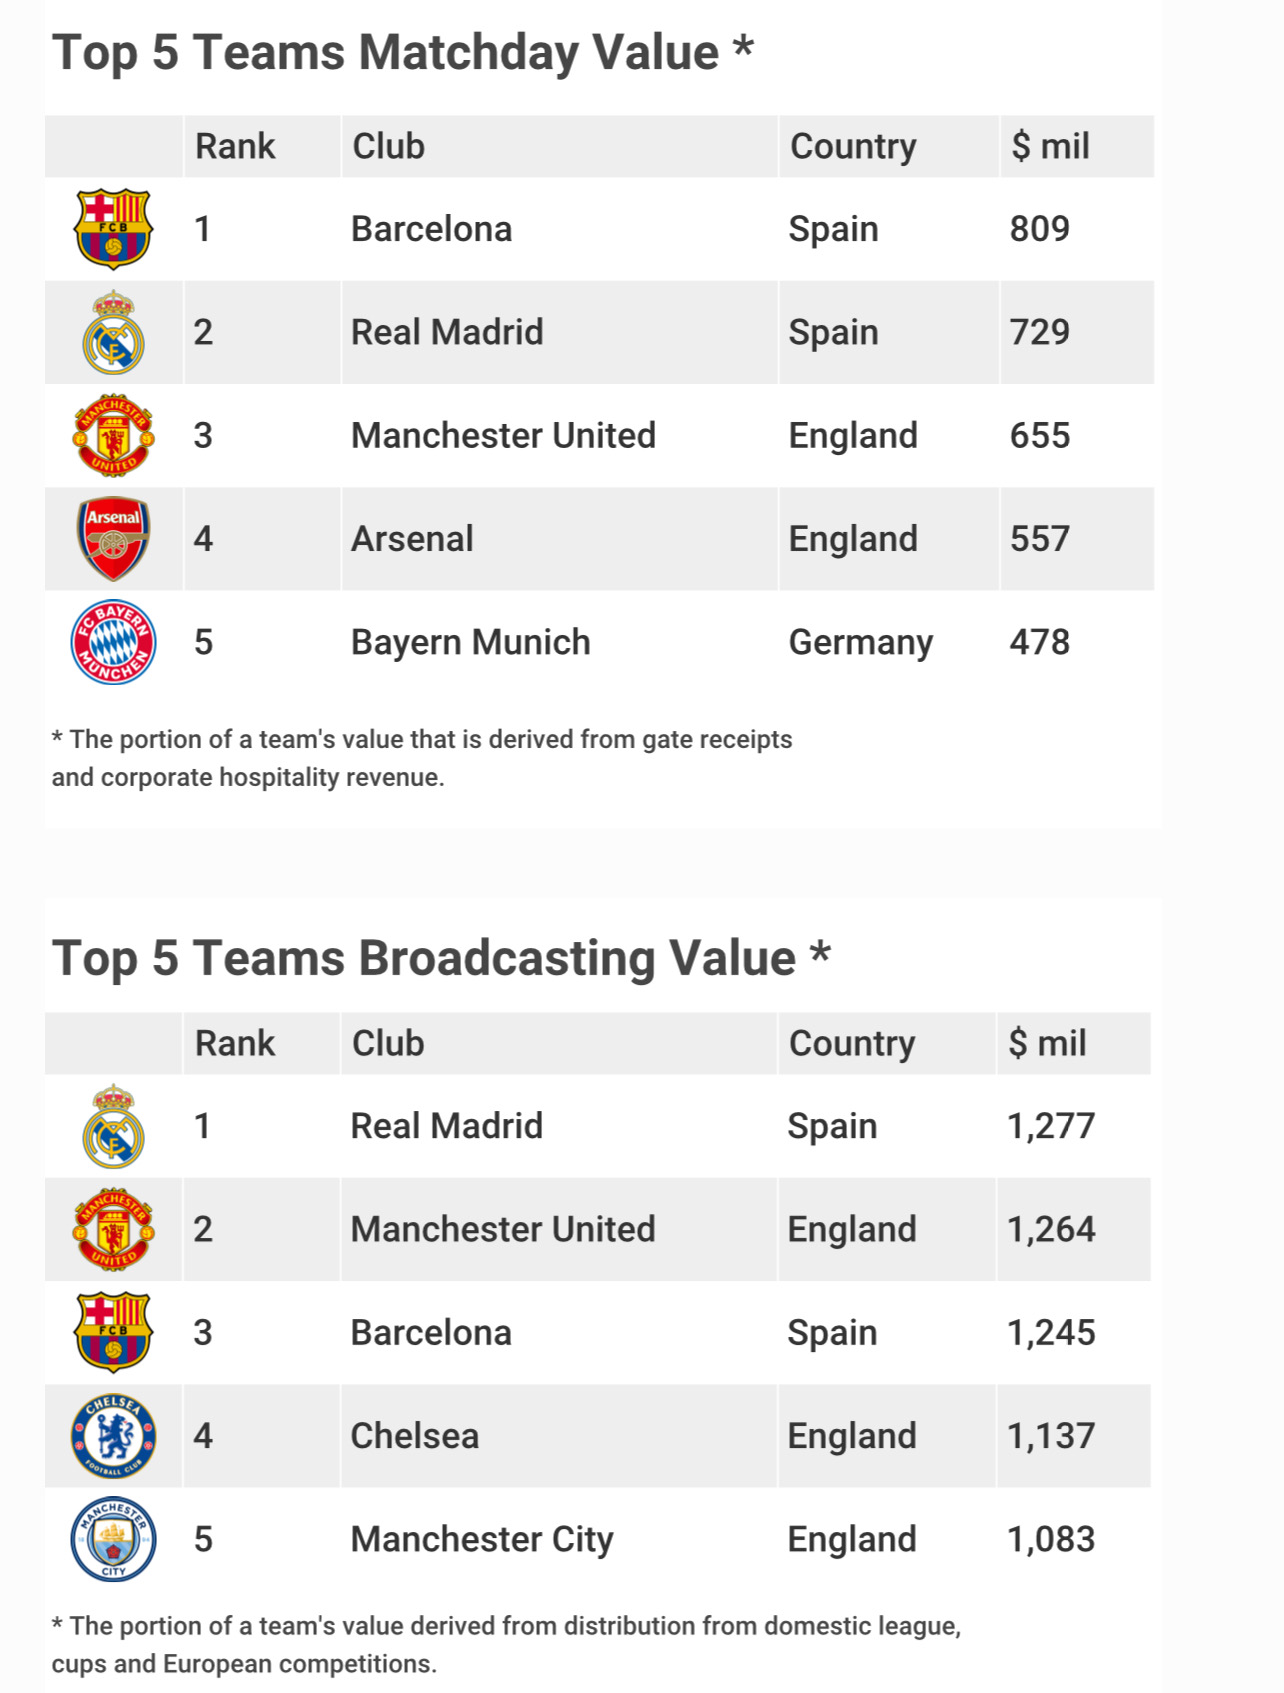
Task: Click the Manchester City club name
Action: [481, 1539]
